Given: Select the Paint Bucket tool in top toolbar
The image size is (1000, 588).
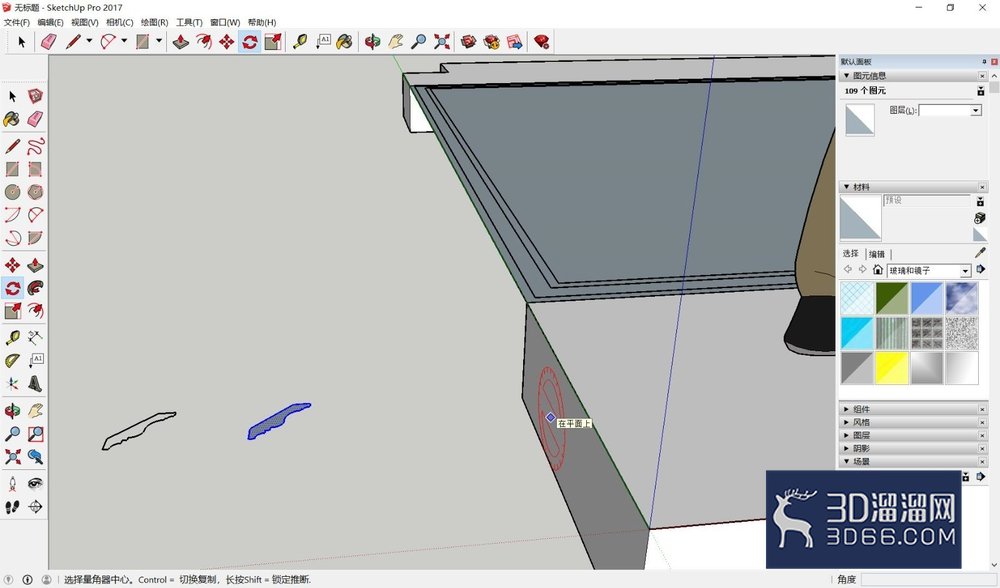Looking at the screenshot, I should pyautogui.click(x=344, y=42).
